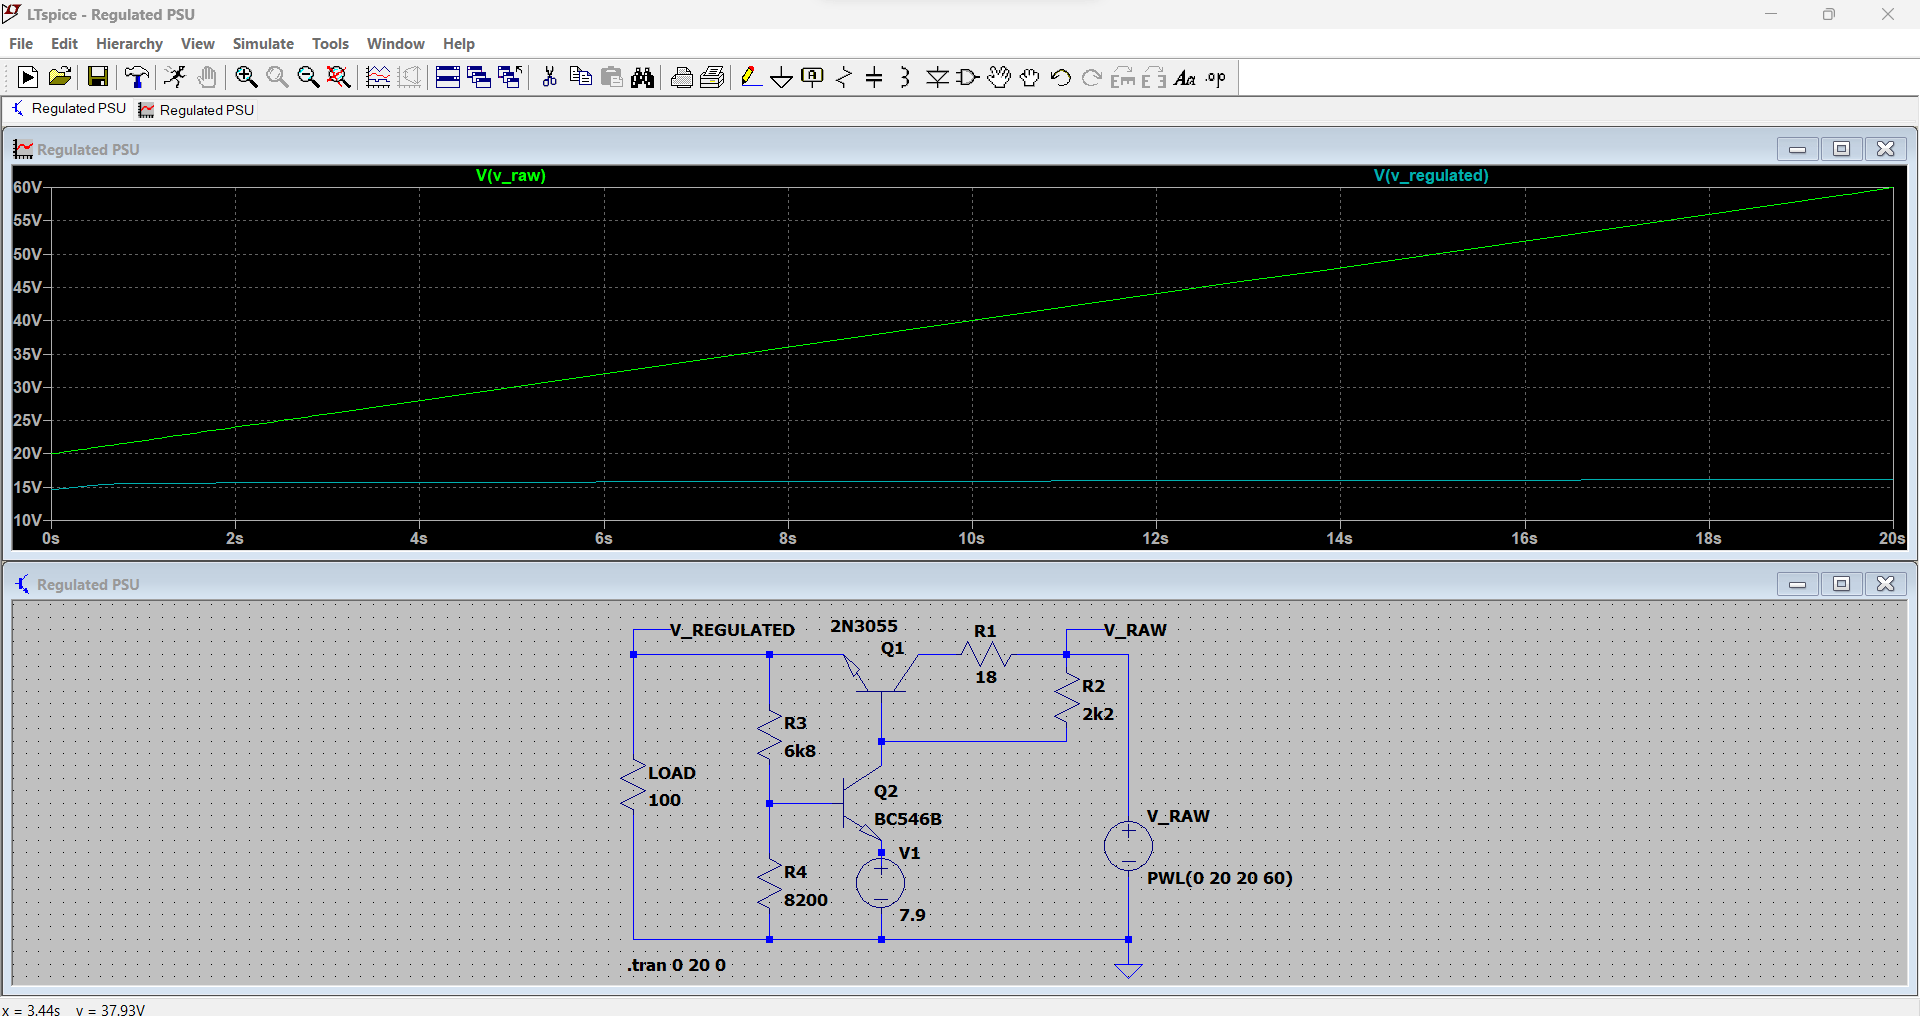Screen dimensions: 1920x1016
Task: Click the Close All Windows toolbar icon
Action: (x=510, y=77)
